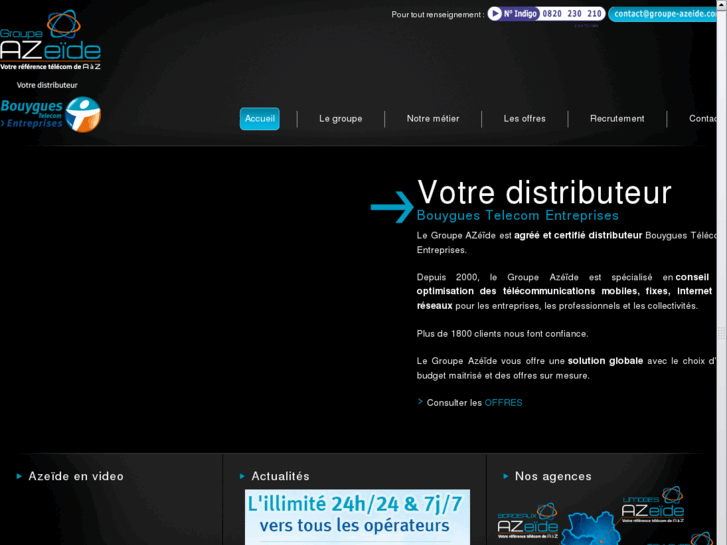The height and width of the screenshot is (545, 727).
Task: Click the Nos agences heading
Action: pos(553,476)
